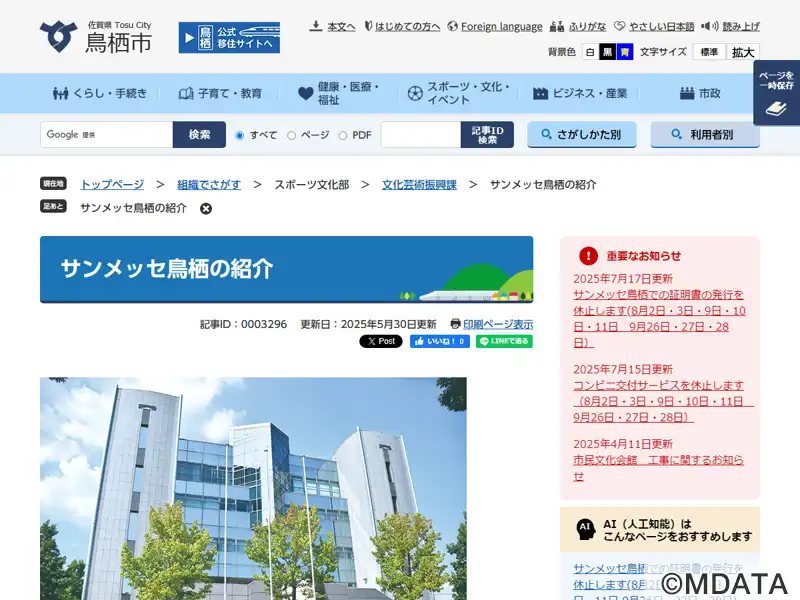Click the Sunmesse Tosu building photo
This screenshot has height=600, width=800.
point(253,489)
